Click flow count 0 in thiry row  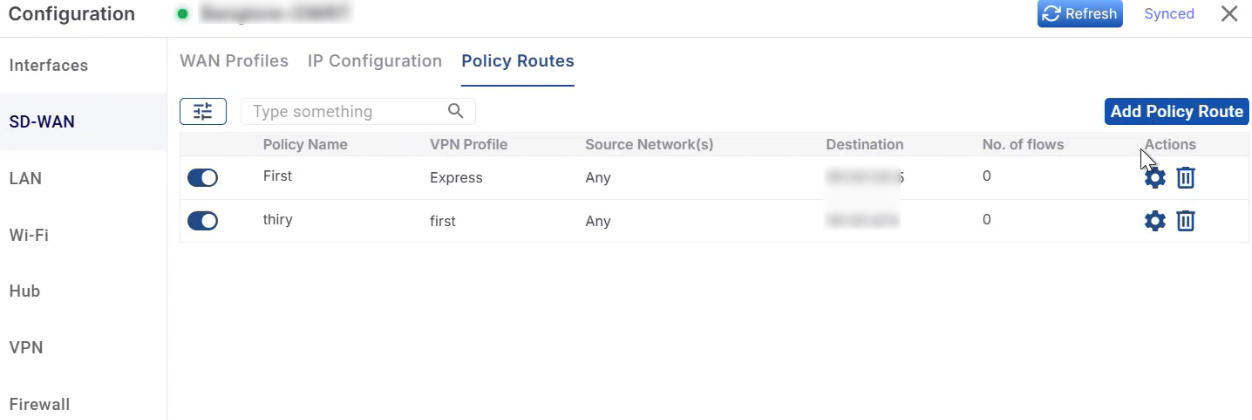(986, 219)
